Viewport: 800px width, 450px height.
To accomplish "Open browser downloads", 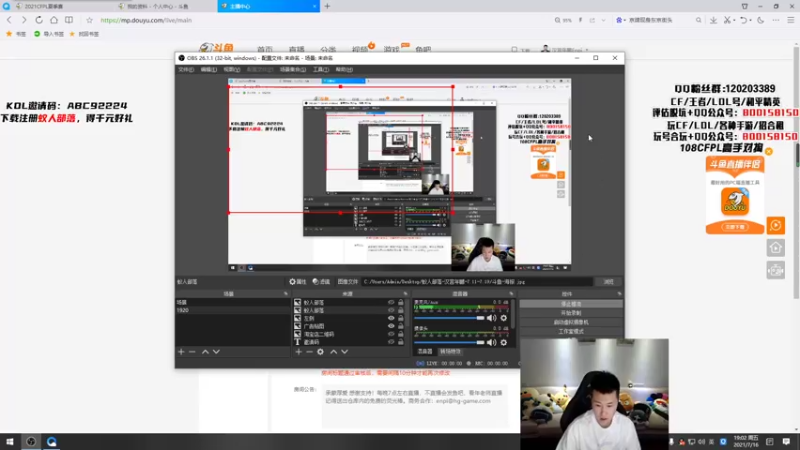I will (x=713, y=20).
